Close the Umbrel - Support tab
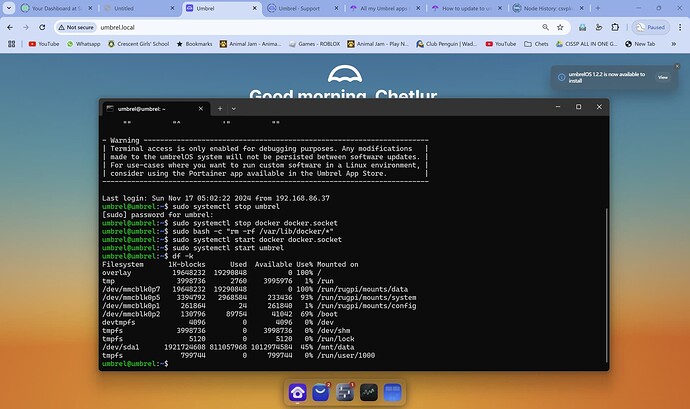The width and height of the screenshot is (690, 409). [x=336, y=8]
